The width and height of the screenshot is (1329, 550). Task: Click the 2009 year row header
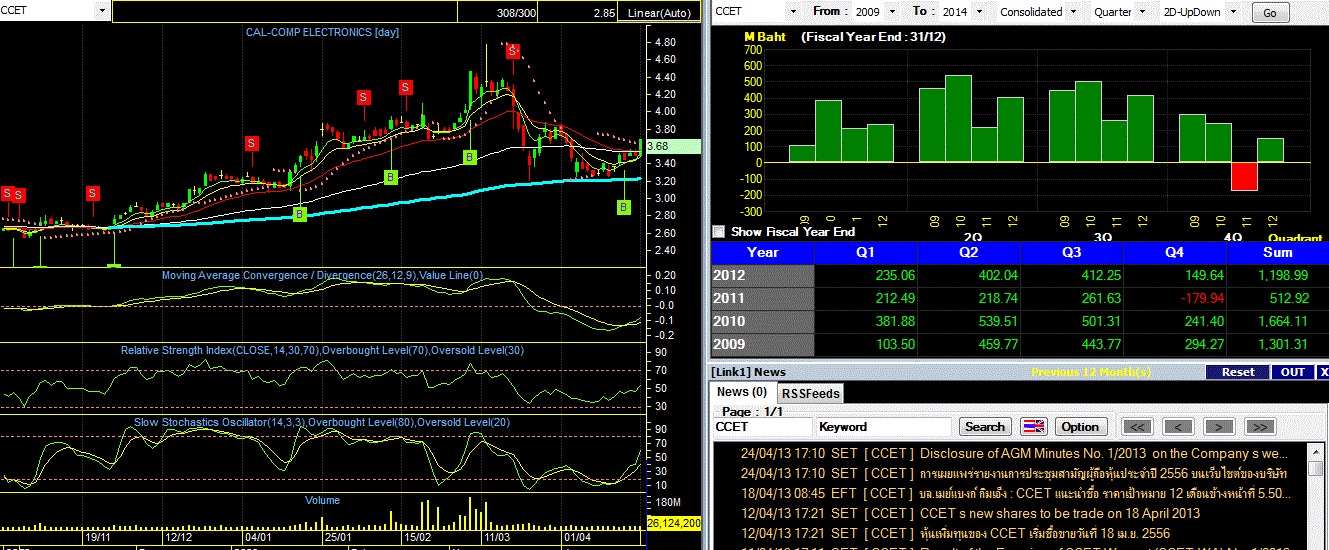[762, 344]
